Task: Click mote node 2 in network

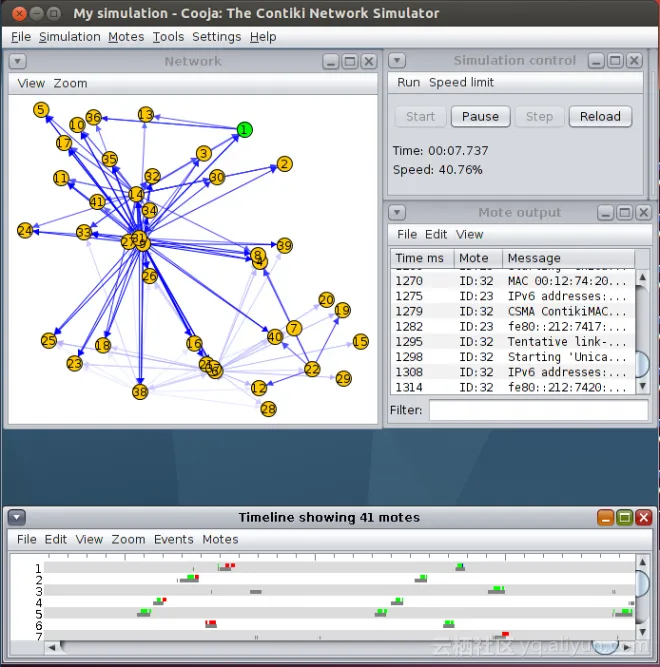Action: tap(285, 164)
